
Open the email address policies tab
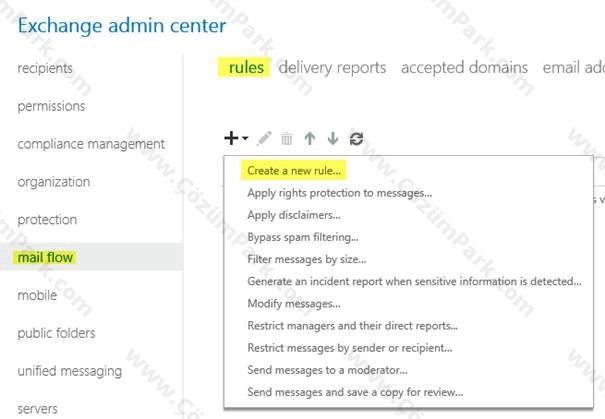tap(573, 68)
